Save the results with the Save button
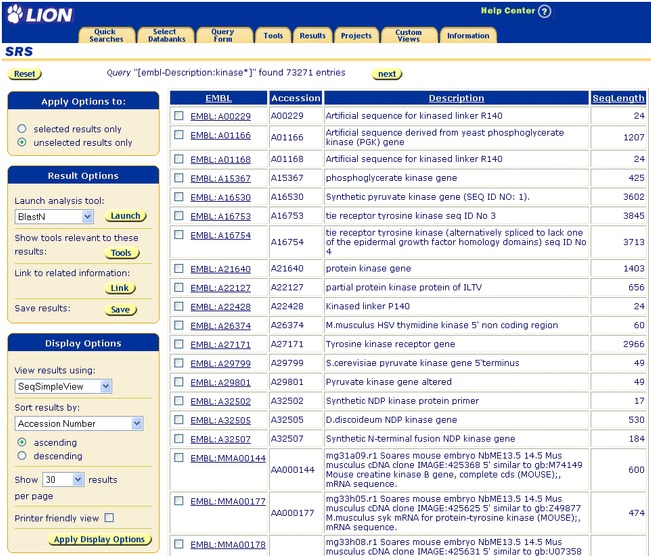The image size is (651, 556). [120, 309]
